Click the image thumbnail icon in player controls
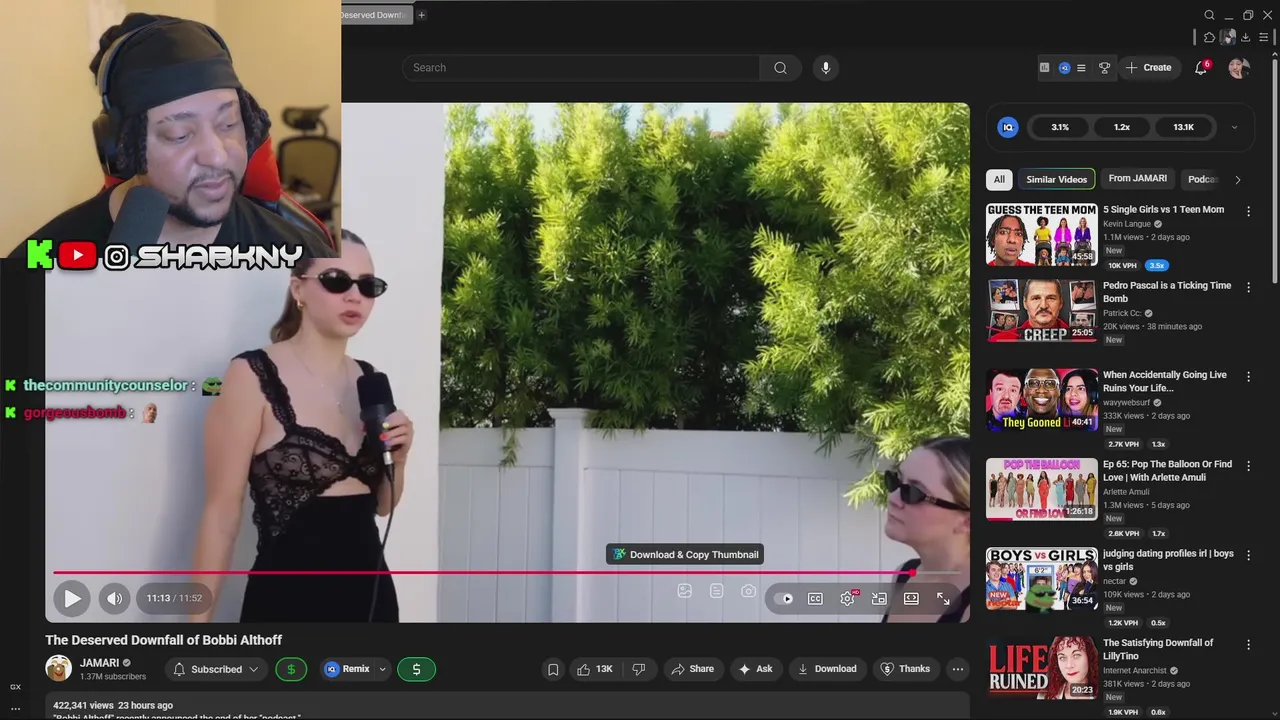Viewport: 1280px width, 720px height. point(685,591)
